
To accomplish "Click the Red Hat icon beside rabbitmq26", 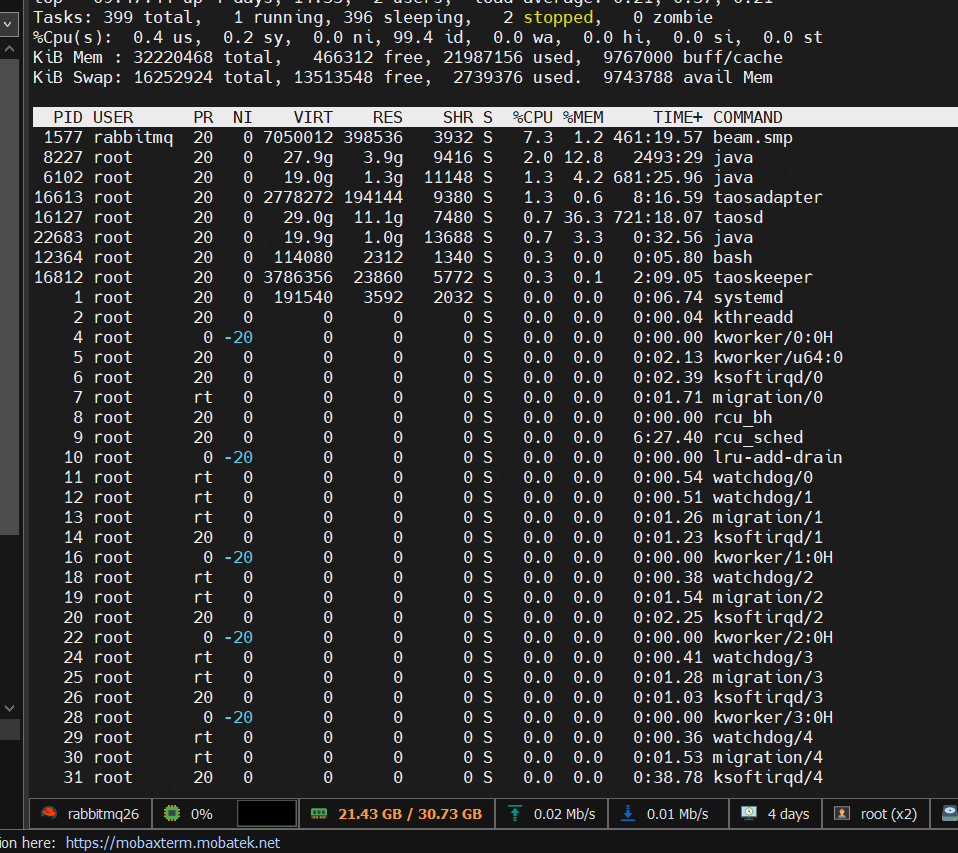I will (48, 814).
